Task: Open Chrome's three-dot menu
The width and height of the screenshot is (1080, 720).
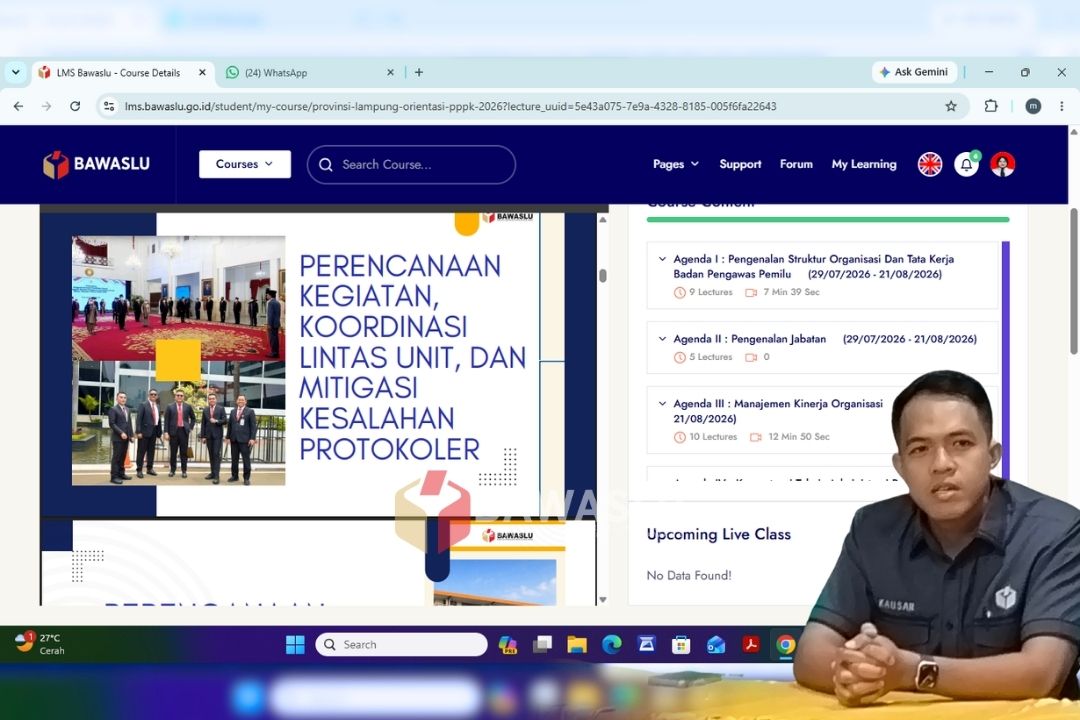Action: coord(1061,106)
